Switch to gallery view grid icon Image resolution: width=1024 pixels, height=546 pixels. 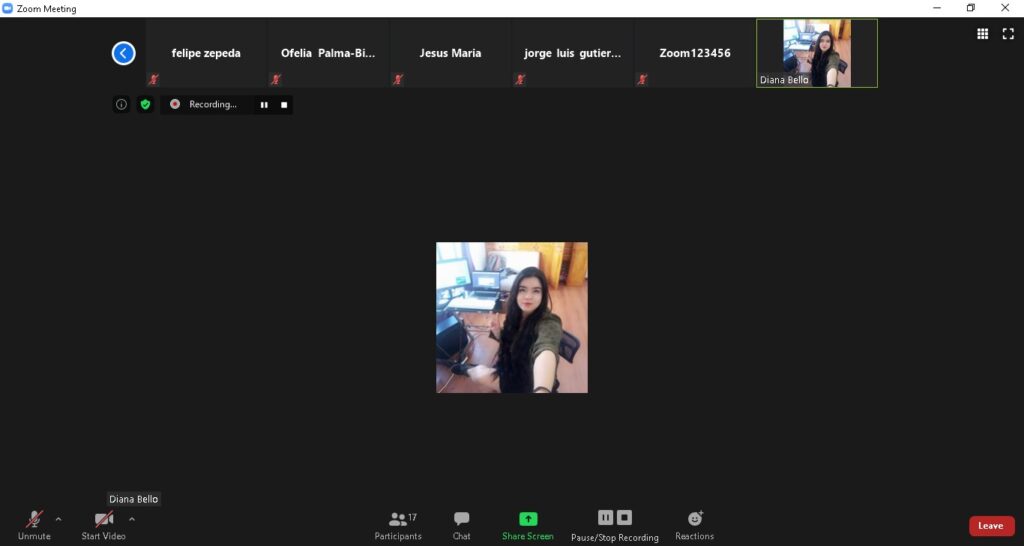click(982, 34)
